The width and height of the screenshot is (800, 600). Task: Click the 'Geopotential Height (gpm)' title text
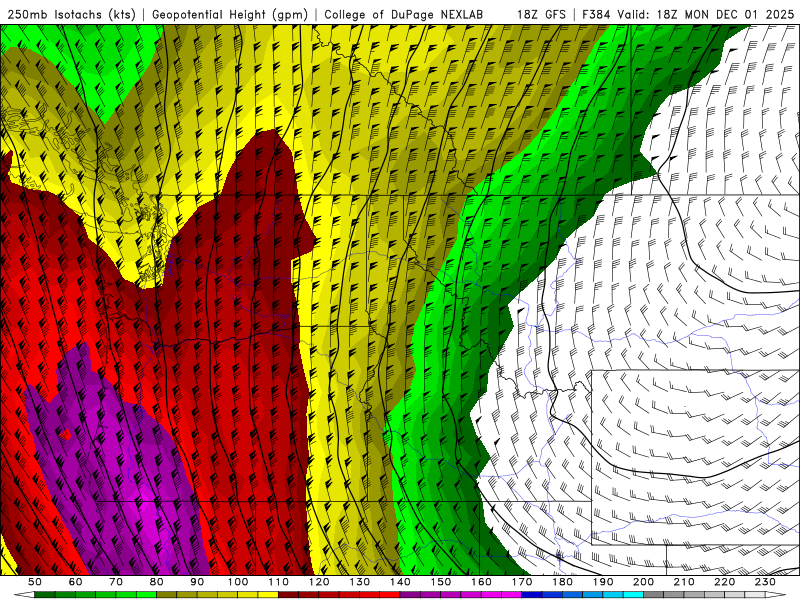coord(230,14)
